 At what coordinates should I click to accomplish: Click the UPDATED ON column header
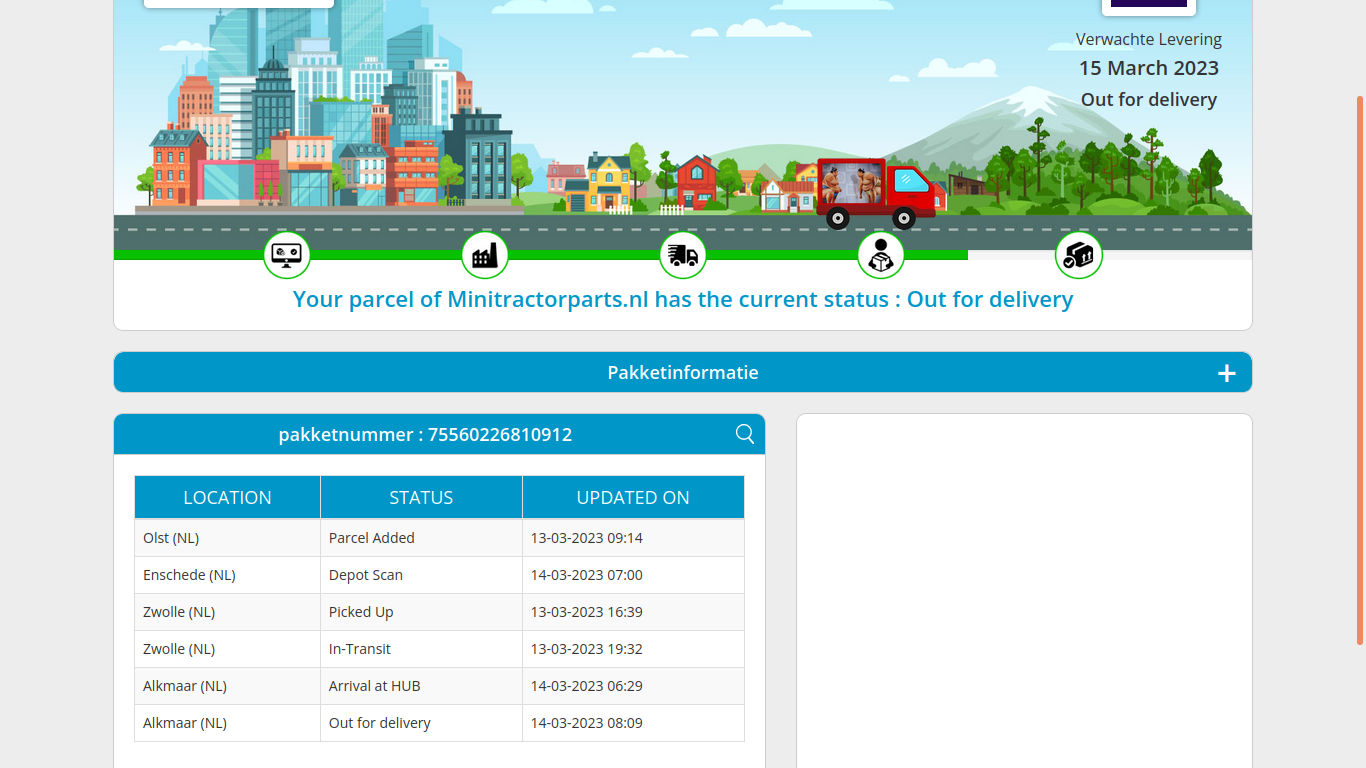coord(633,497)
